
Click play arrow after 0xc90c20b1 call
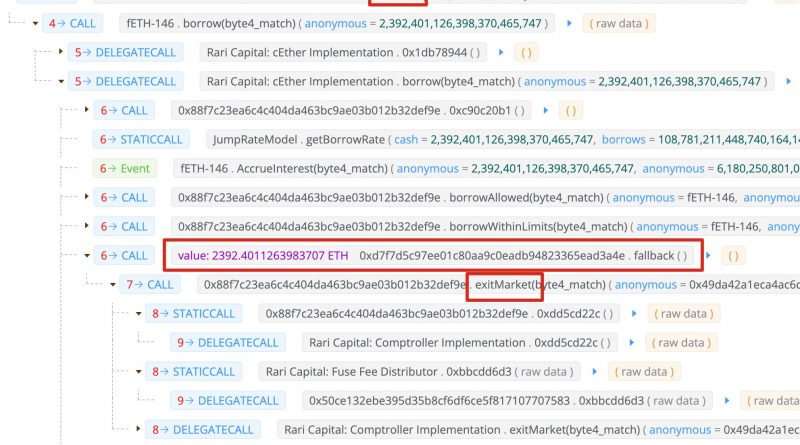546,110
